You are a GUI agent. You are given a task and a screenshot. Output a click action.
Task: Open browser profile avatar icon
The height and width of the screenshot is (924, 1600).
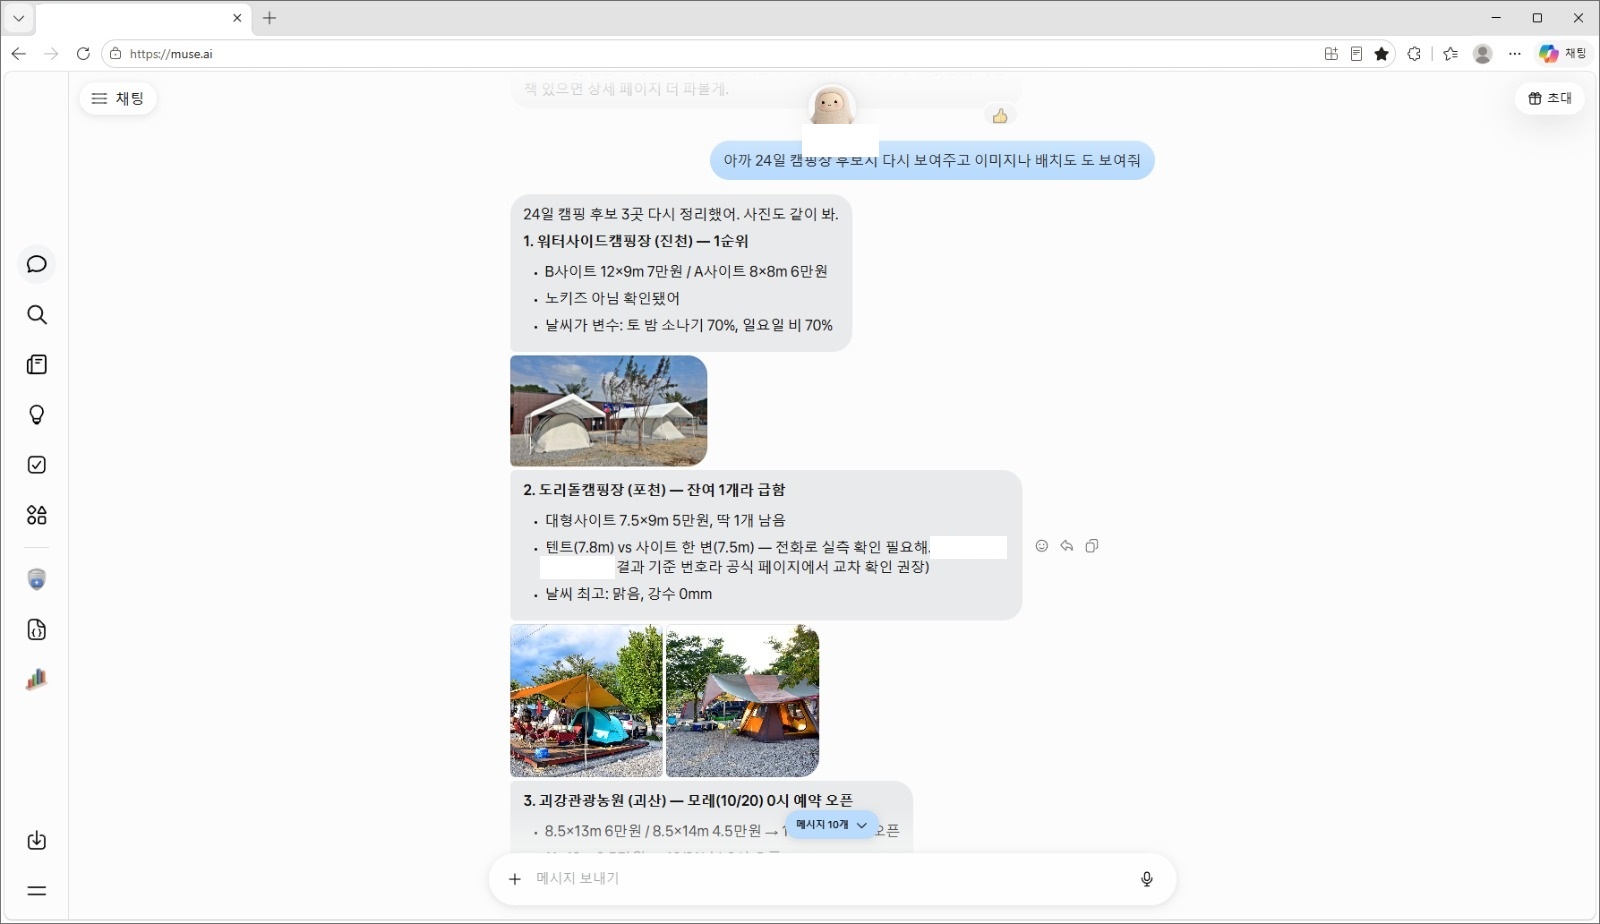pos(1483,54)
